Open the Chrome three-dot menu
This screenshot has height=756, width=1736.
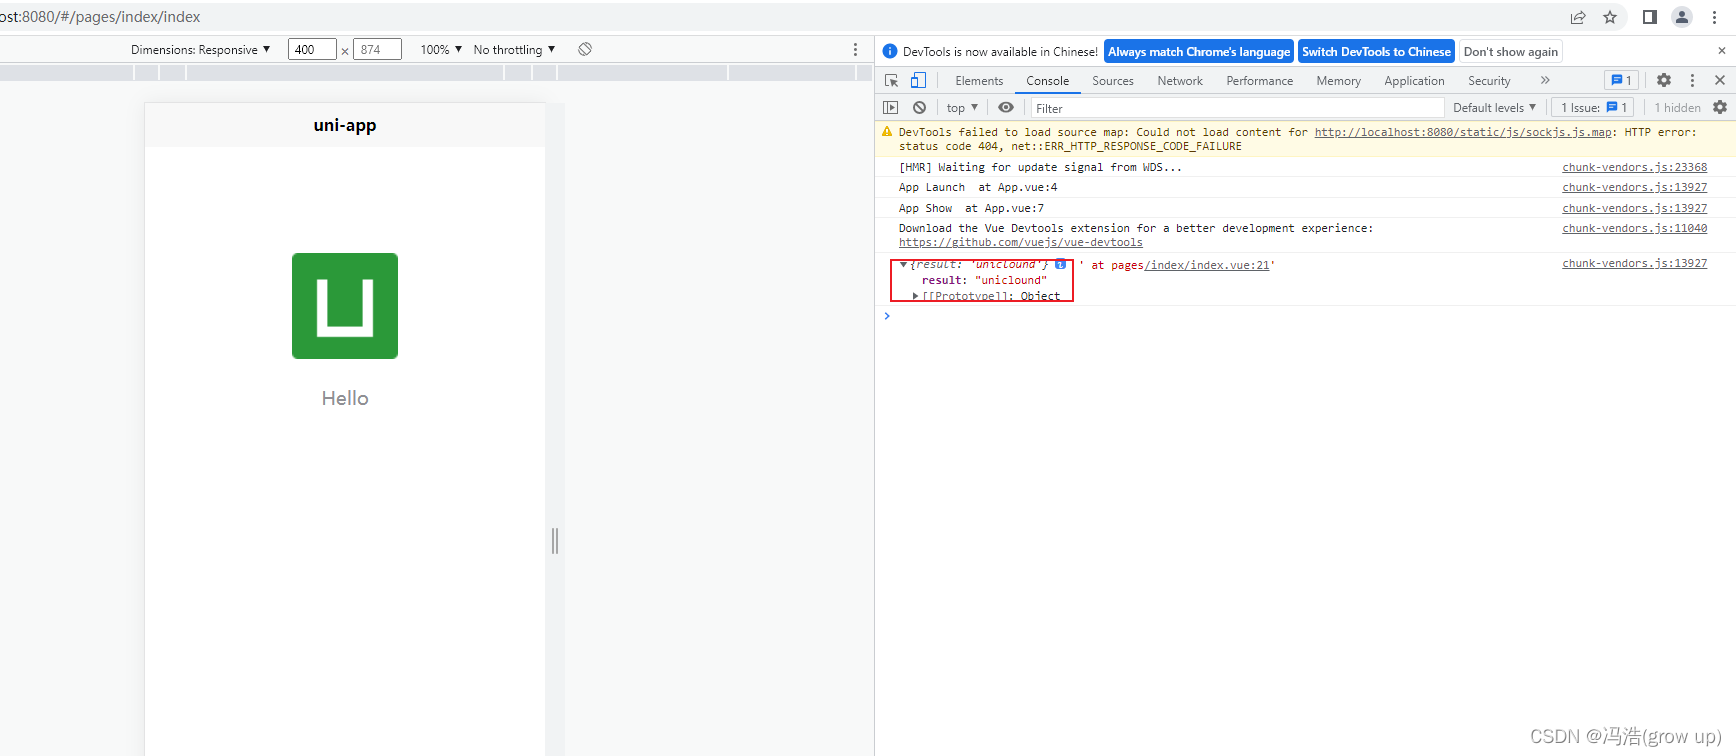tap(1714, 17)
